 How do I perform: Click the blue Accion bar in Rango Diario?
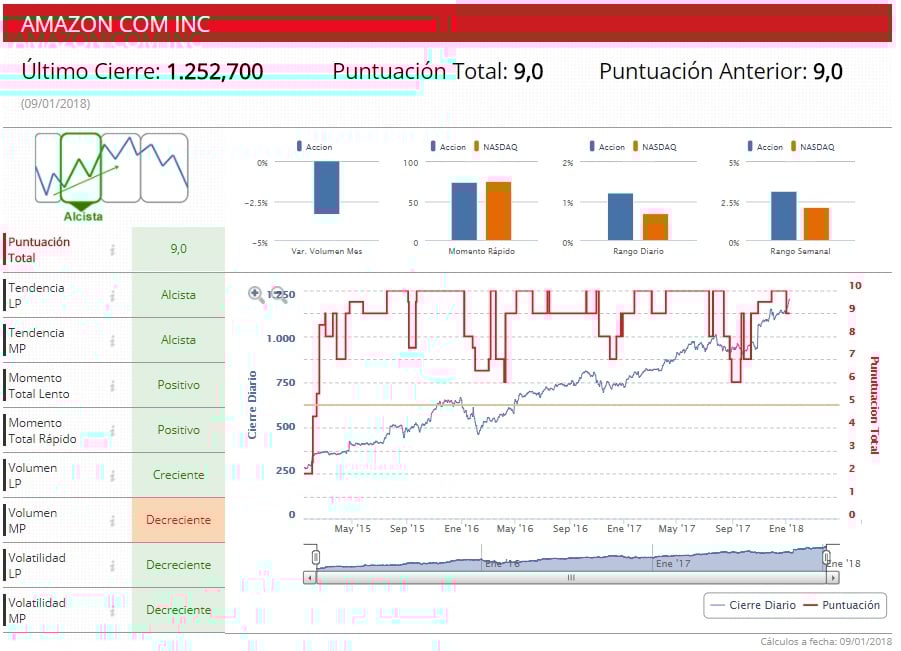[x=621, y=217]
